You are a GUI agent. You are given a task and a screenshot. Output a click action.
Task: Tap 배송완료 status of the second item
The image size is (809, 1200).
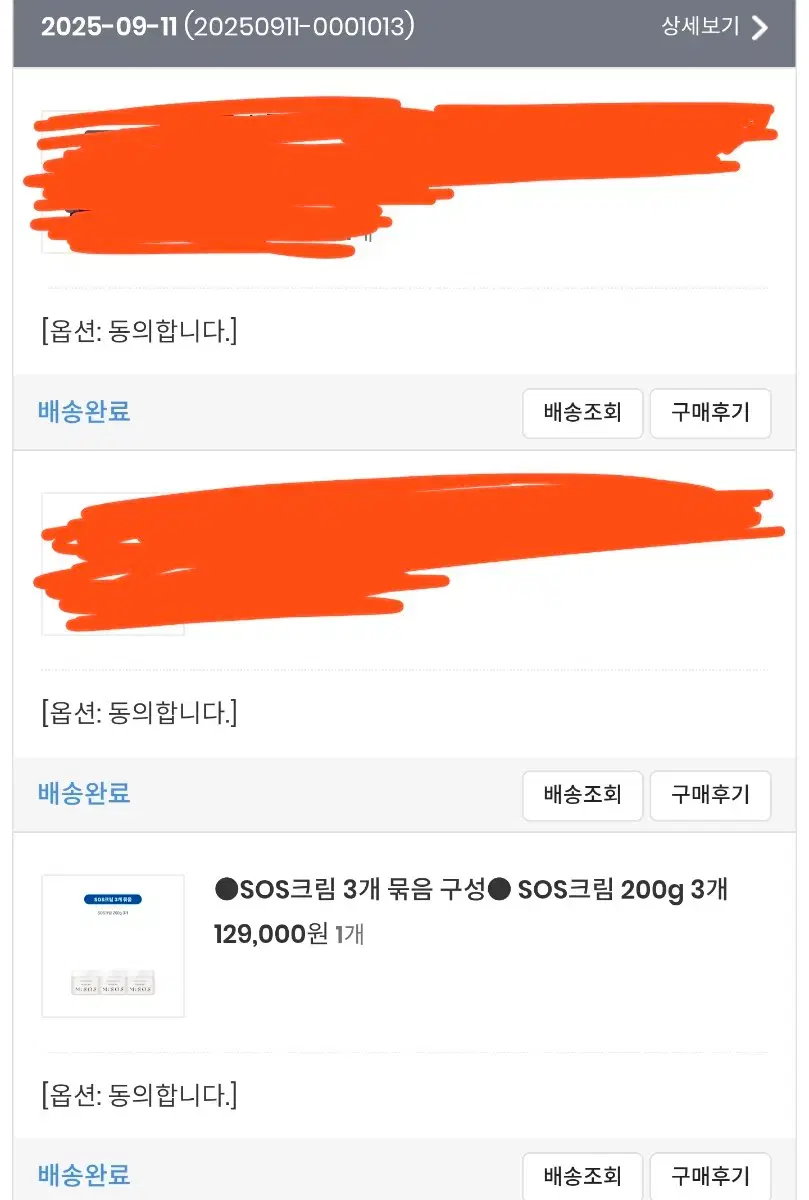[x=84, y=794]
